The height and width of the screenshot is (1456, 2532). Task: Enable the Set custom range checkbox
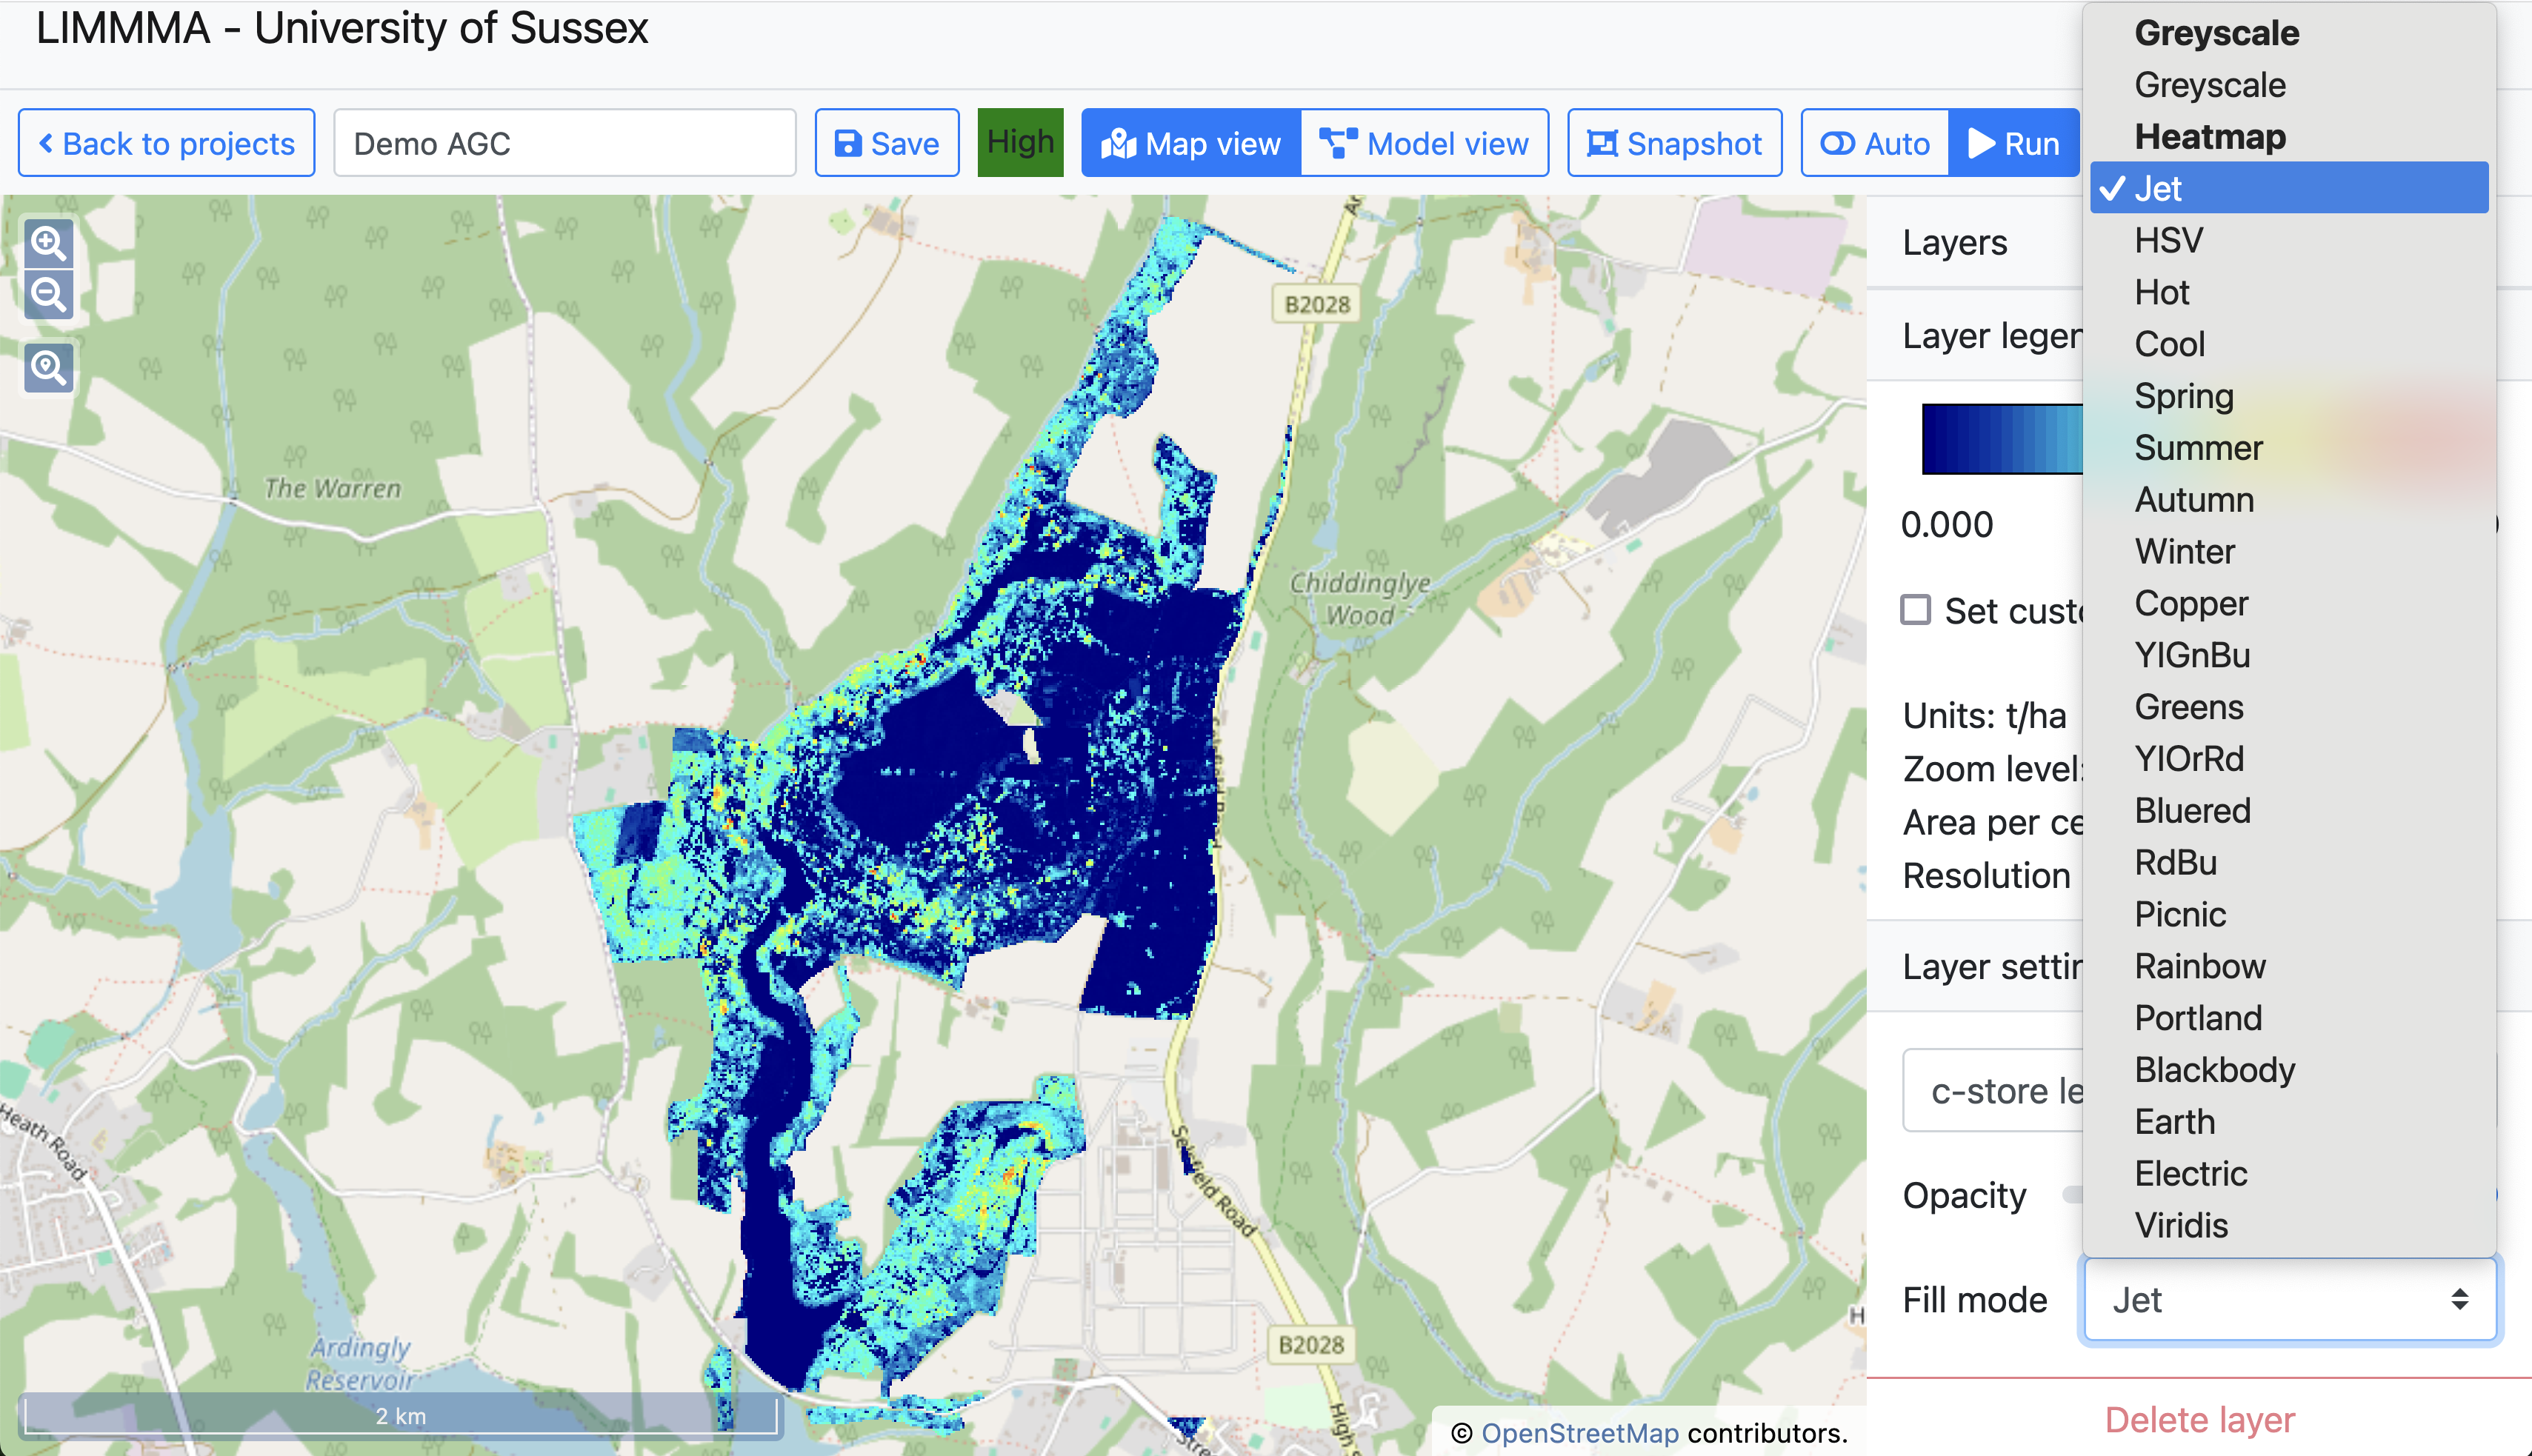(1915, 610)
